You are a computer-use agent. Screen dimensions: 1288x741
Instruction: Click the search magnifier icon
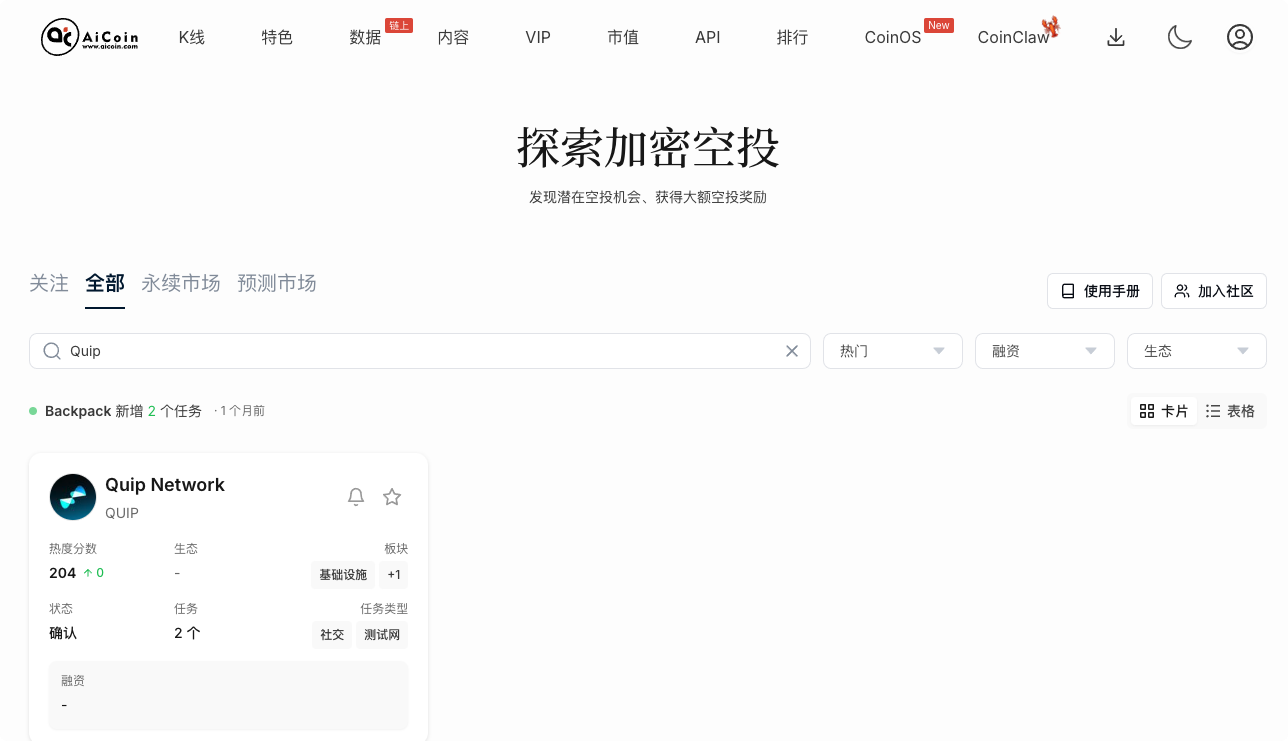51,351
